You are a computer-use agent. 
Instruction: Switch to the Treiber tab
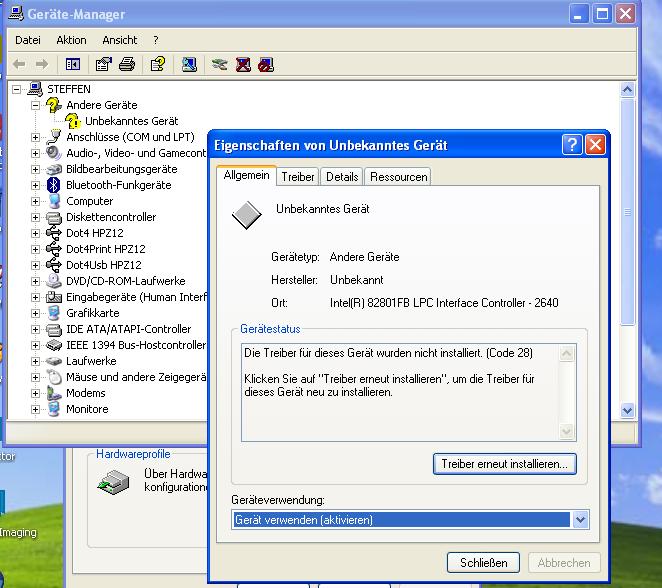[298, 176]
